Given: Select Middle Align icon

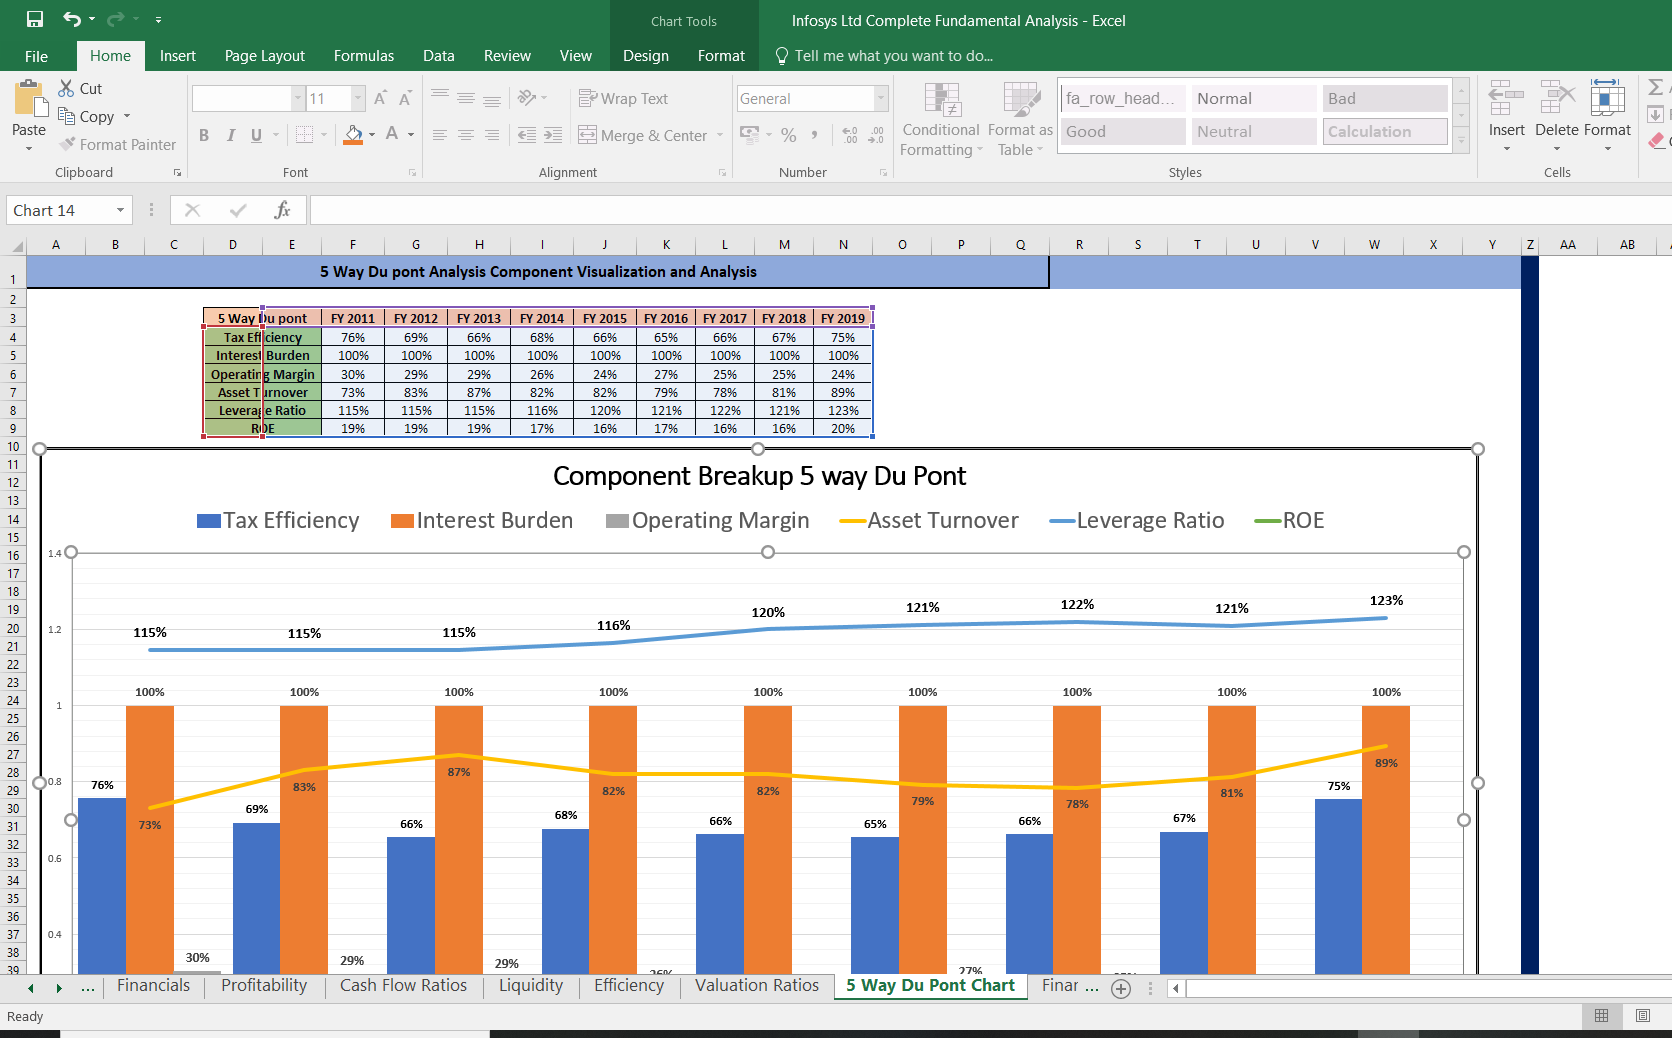Looking at the screenshot, I should (466, 98).
